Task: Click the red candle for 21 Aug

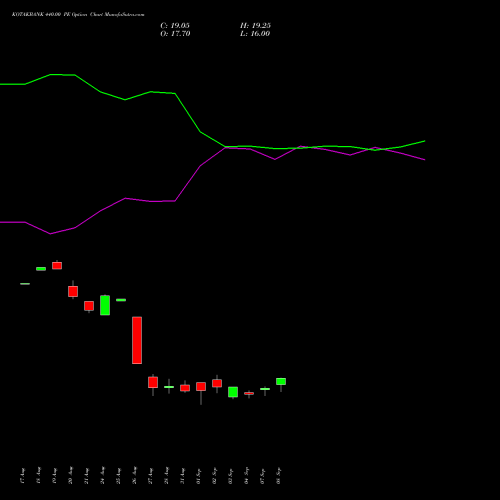Action: 89,306
